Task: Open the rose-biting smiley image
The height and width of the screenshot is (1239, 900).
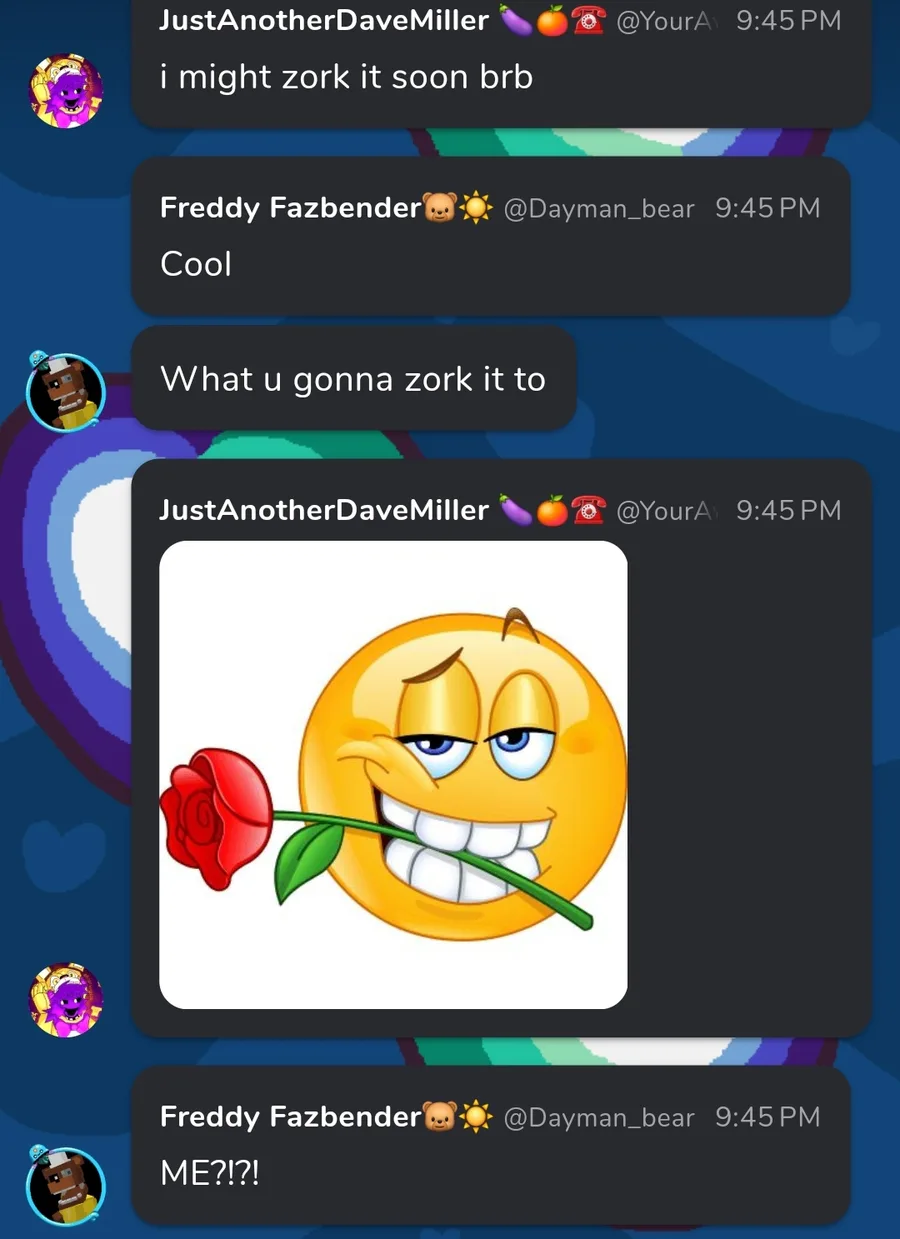Action: pos(393,775)
